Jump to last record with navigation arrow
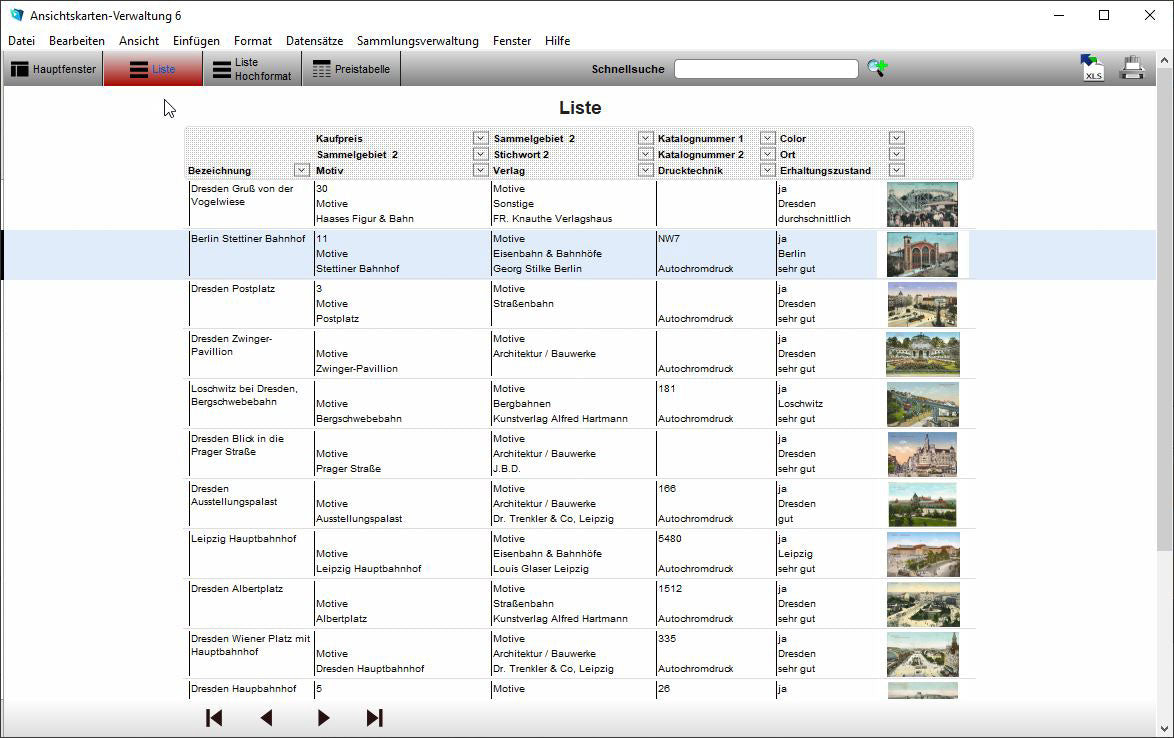 (375, 717)
